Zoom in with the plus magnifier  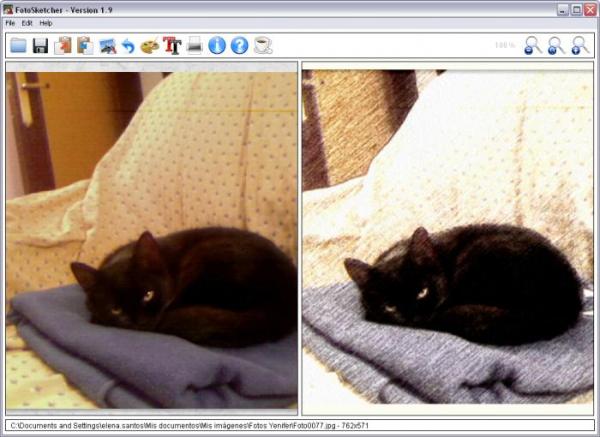click(x=580, y=45)
